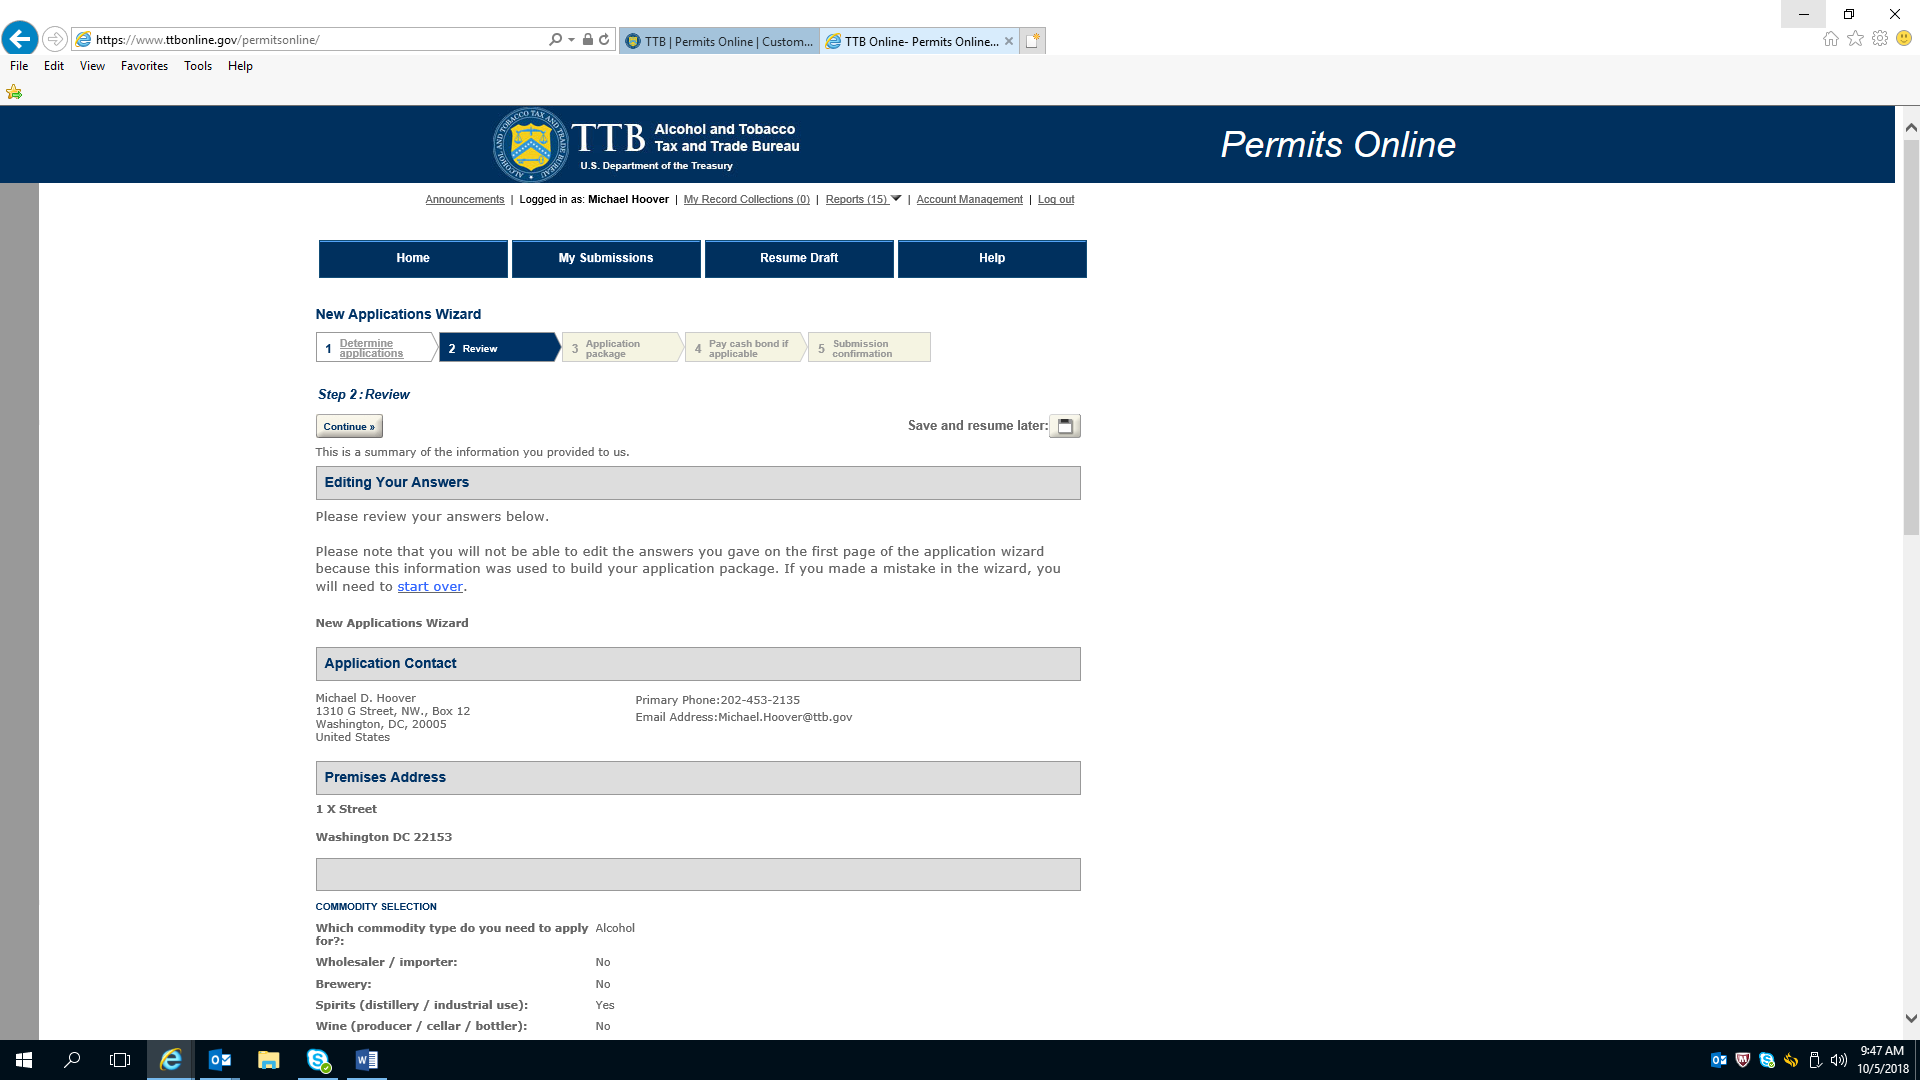1920x1080 pixels.
Task: Expand the Reports (15) dropdown arrow
Action: 896,199
